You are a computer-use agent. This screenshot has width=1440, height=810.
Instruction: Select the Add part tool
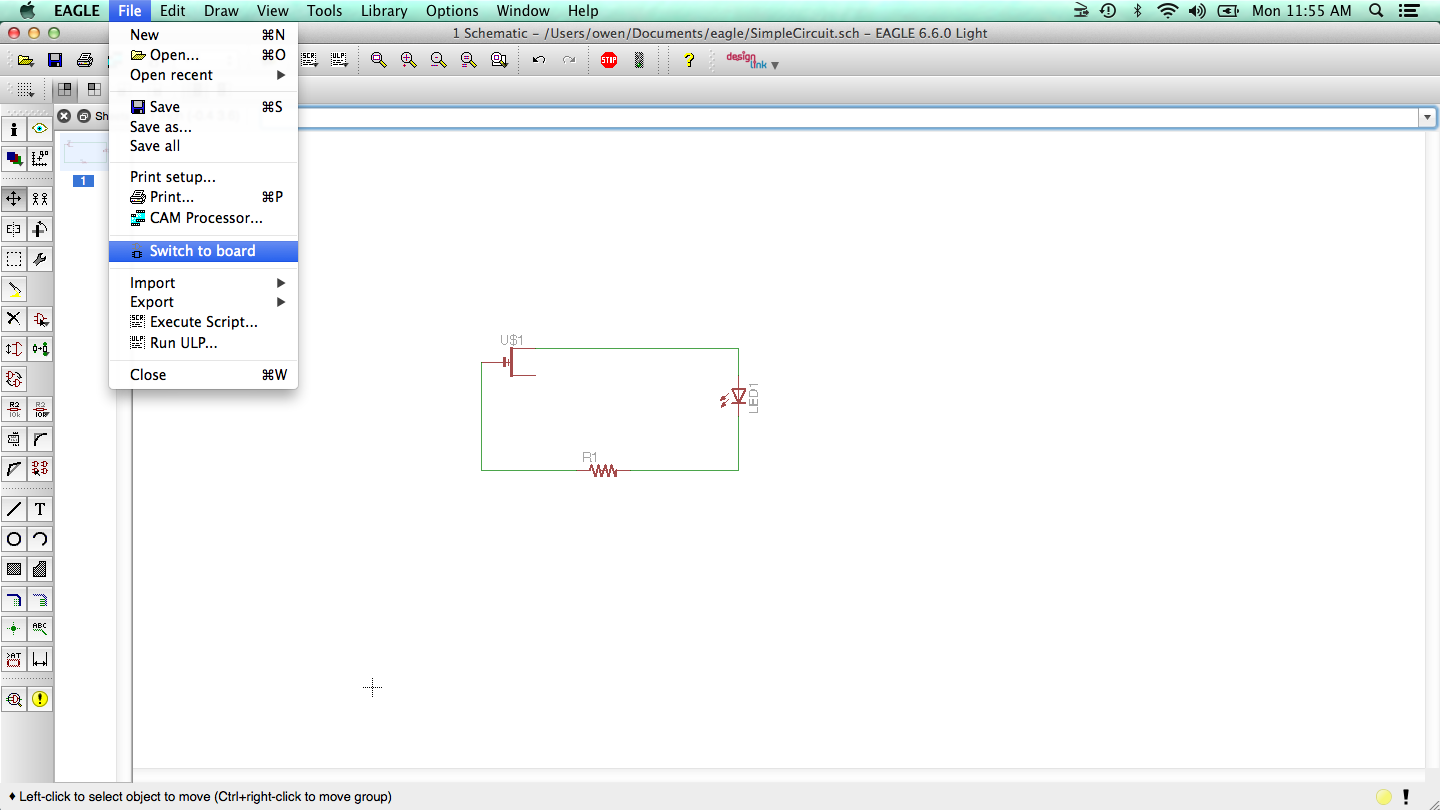tap(40, 319)
